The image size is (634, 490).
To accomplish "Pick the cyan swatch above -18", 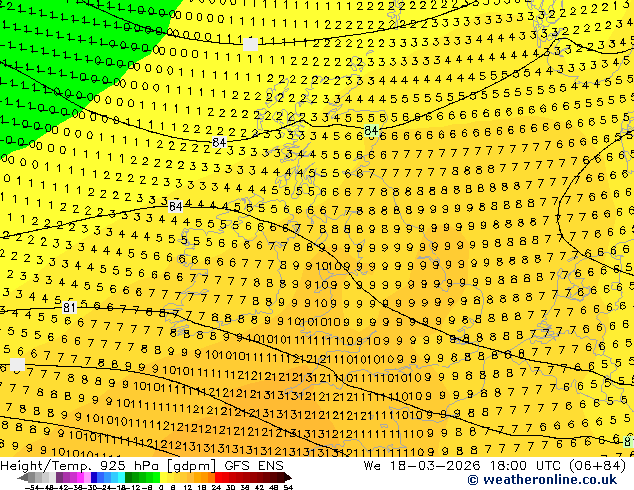I will point(122,478).
